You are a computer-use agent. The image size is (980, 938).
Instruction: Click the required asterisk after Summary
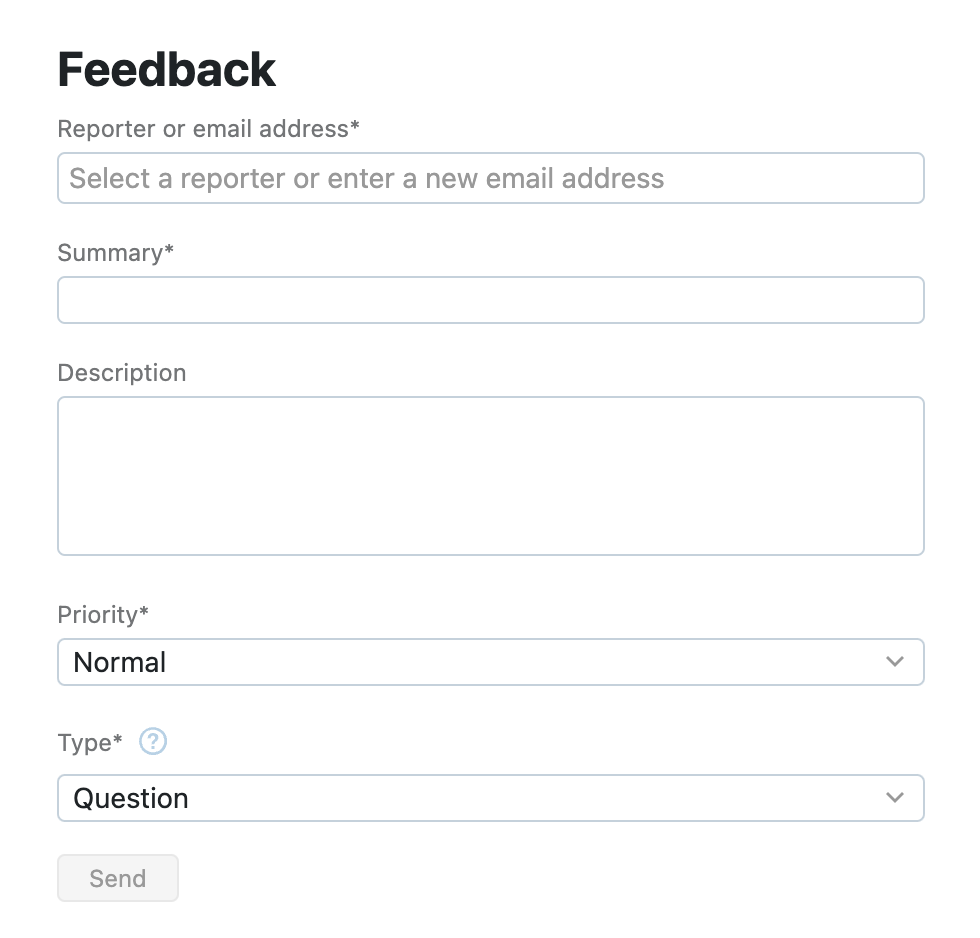(x=169, y=251)
